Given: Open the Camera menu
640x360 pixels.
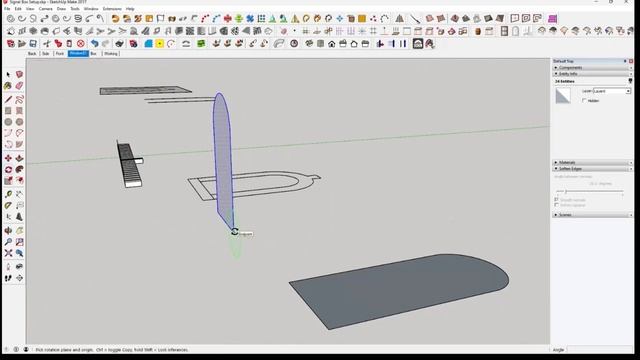Looking at the screenshot, I should pos(45,9).
